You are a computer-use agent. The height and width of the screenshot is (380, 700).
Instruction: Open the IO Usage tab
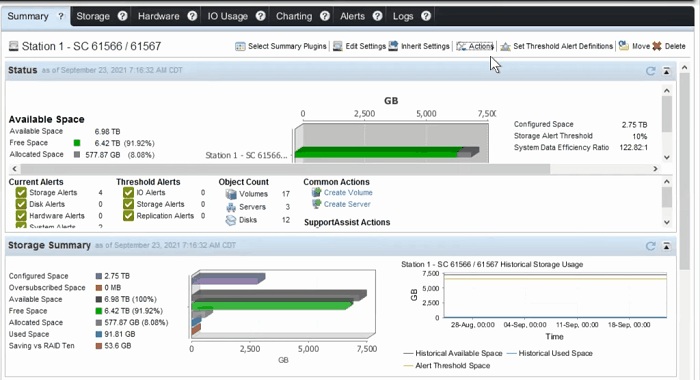pos(228,16)
